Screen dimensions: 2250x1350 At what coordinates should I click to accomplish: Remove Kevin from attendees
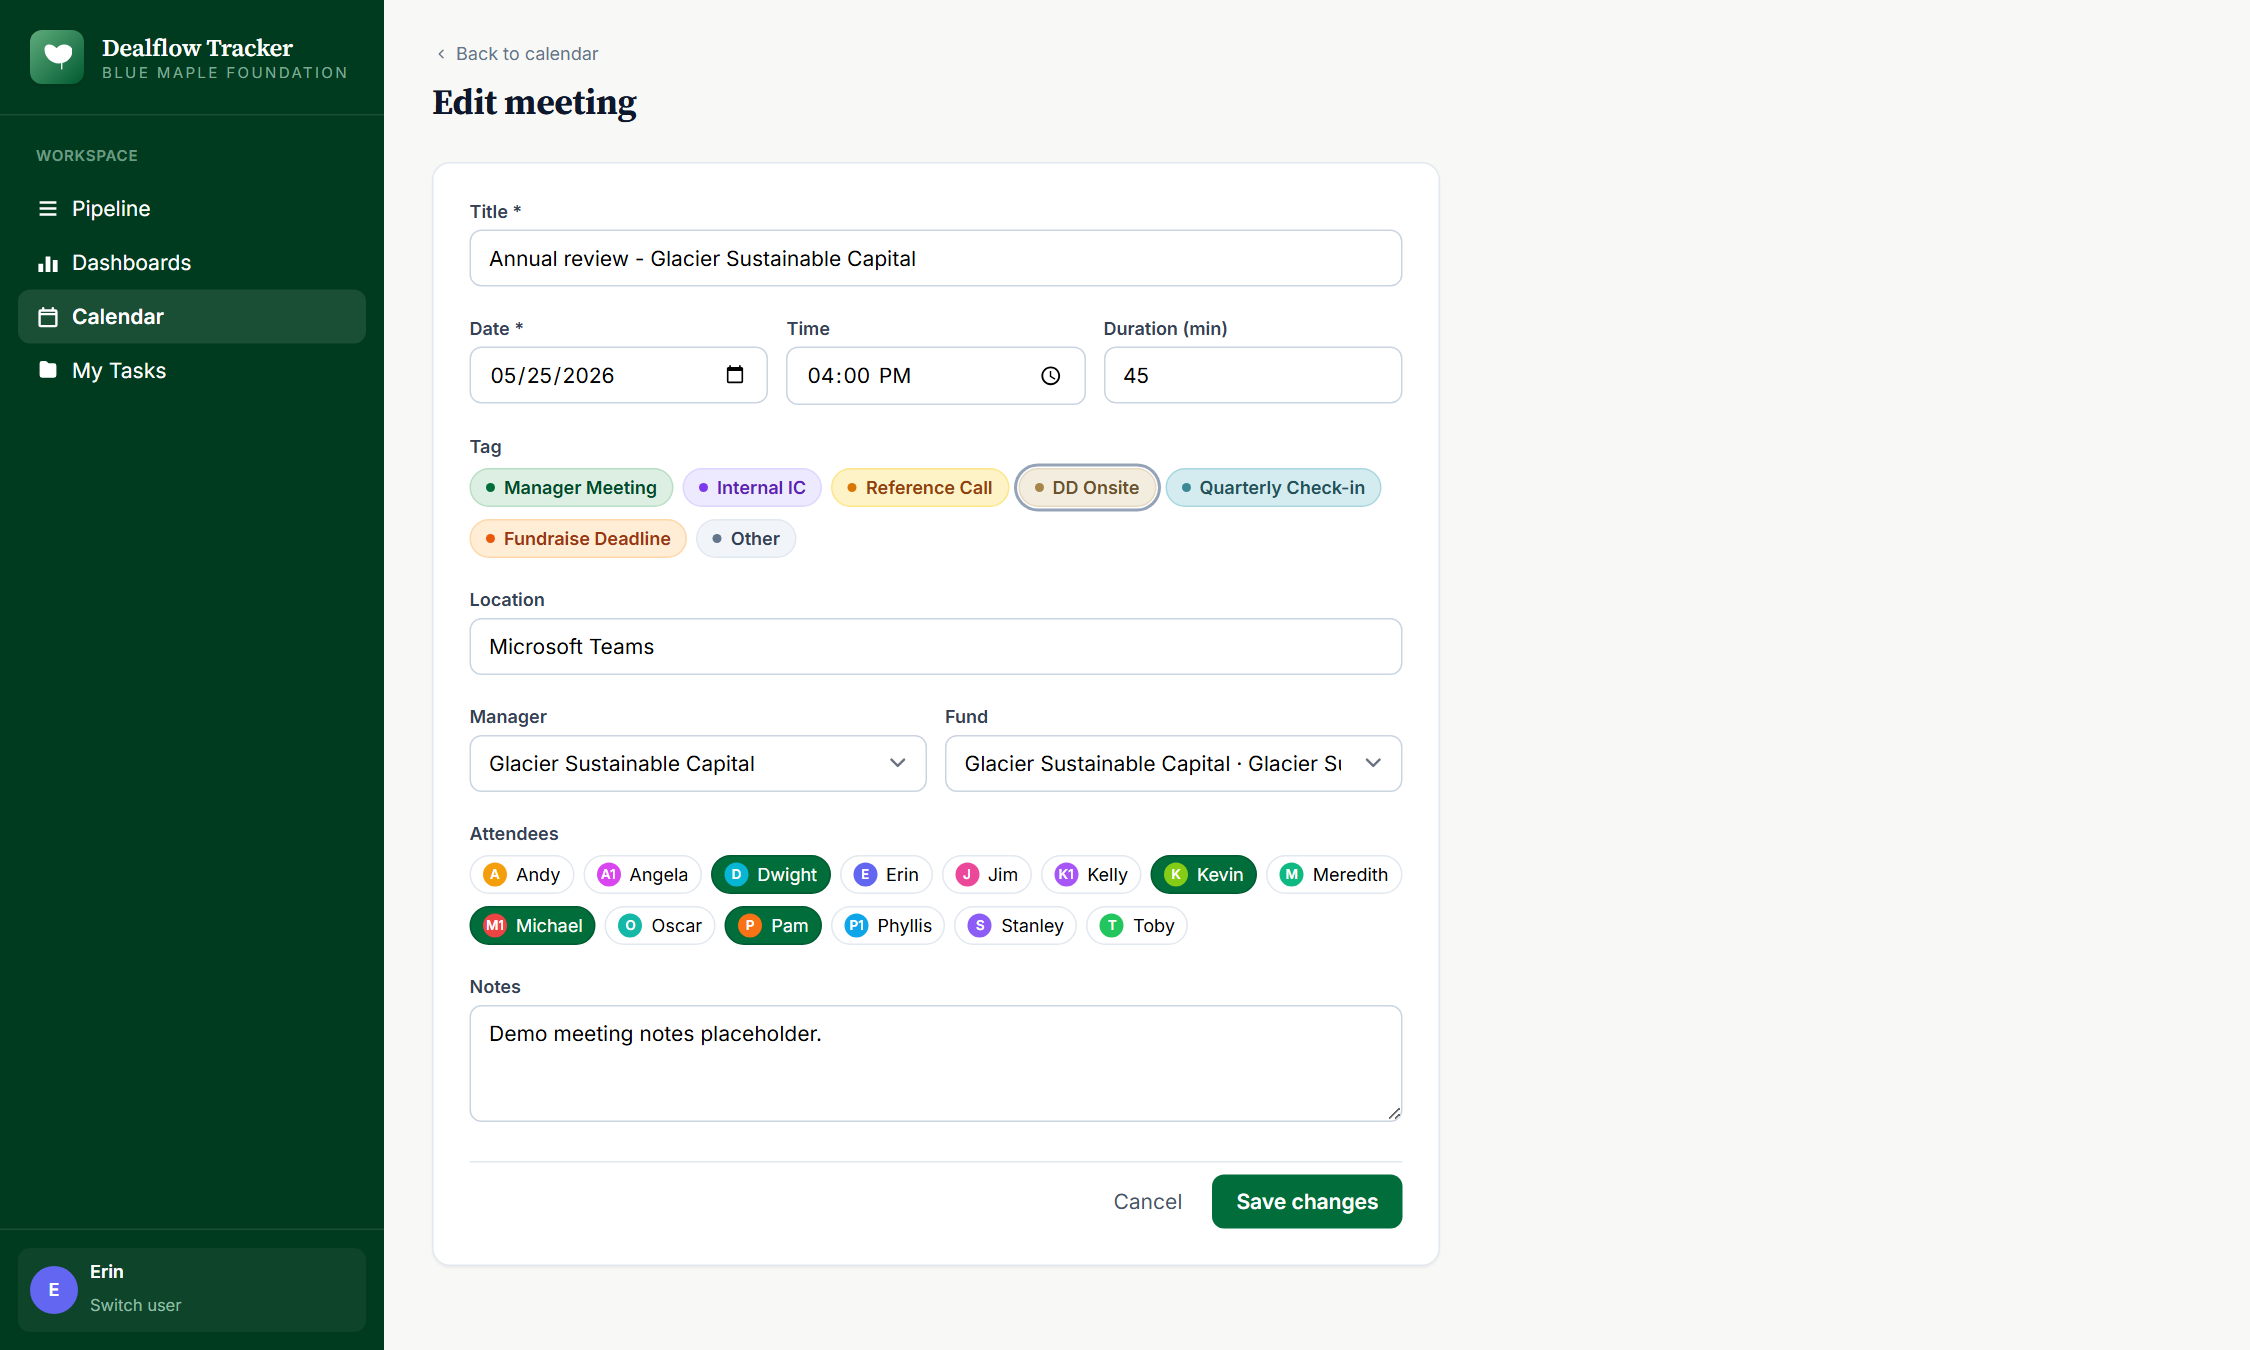point(1204,875)
